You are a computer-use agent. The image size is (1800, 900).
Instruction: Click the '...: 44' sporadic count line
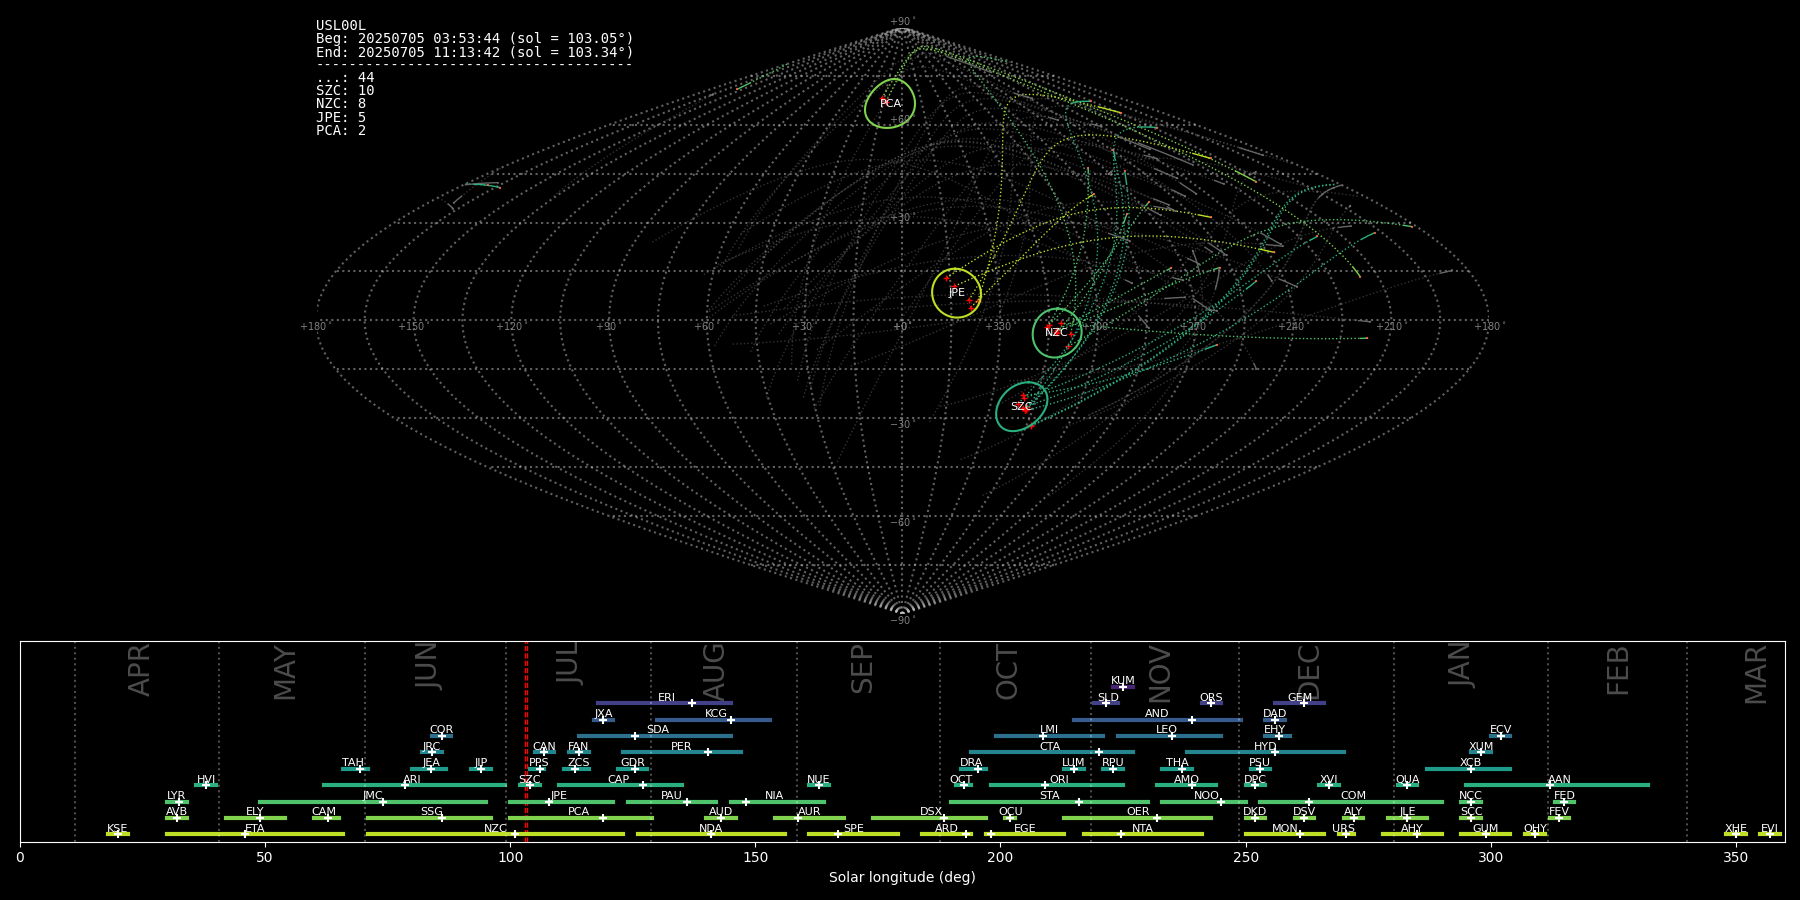click(345, 78)
